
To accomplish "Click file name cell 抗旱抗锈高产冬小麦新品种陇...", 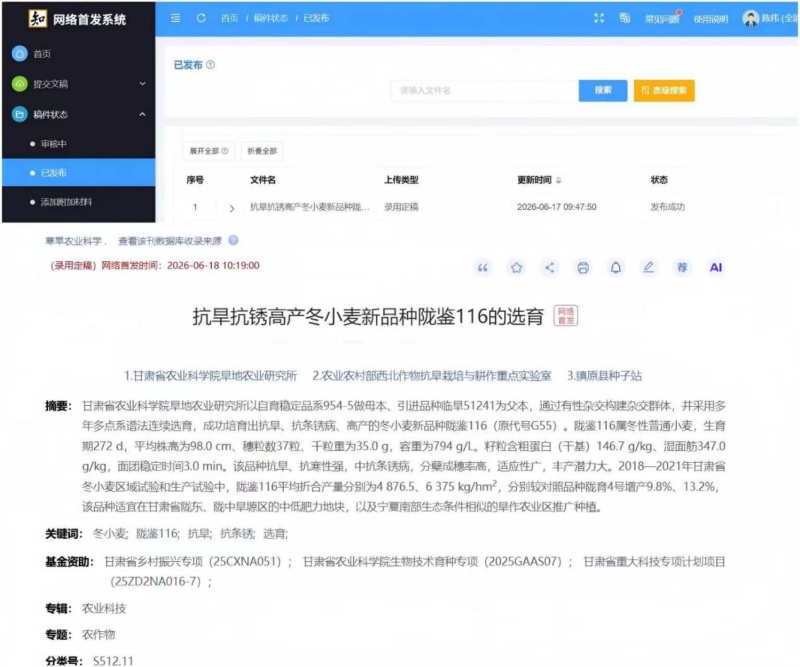I will pos(309,207).
